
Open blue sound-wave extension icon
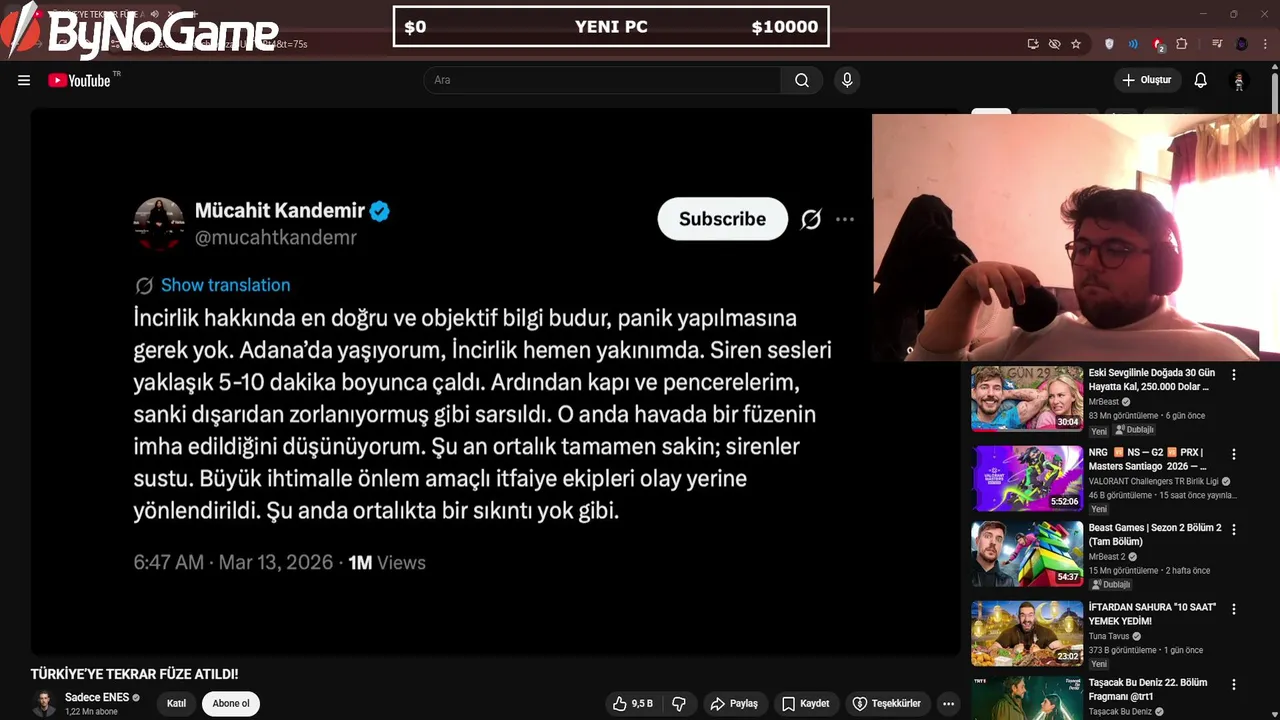(x=1133, y=44)
